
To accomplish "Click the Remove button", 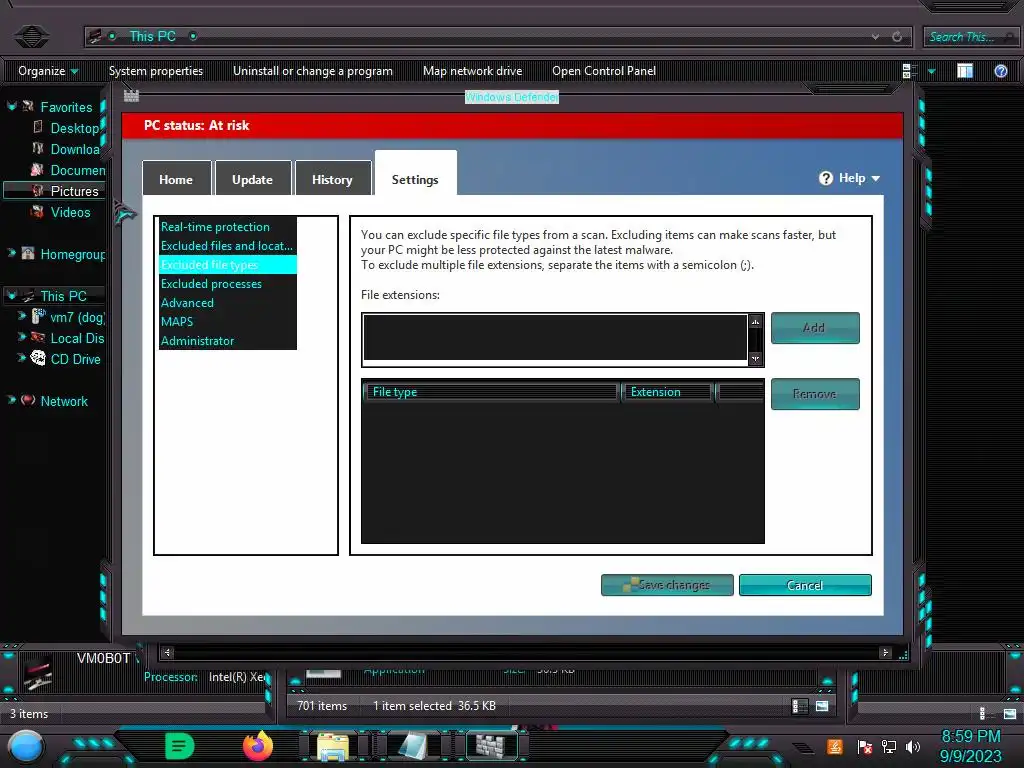I will [x=815, y=394].
